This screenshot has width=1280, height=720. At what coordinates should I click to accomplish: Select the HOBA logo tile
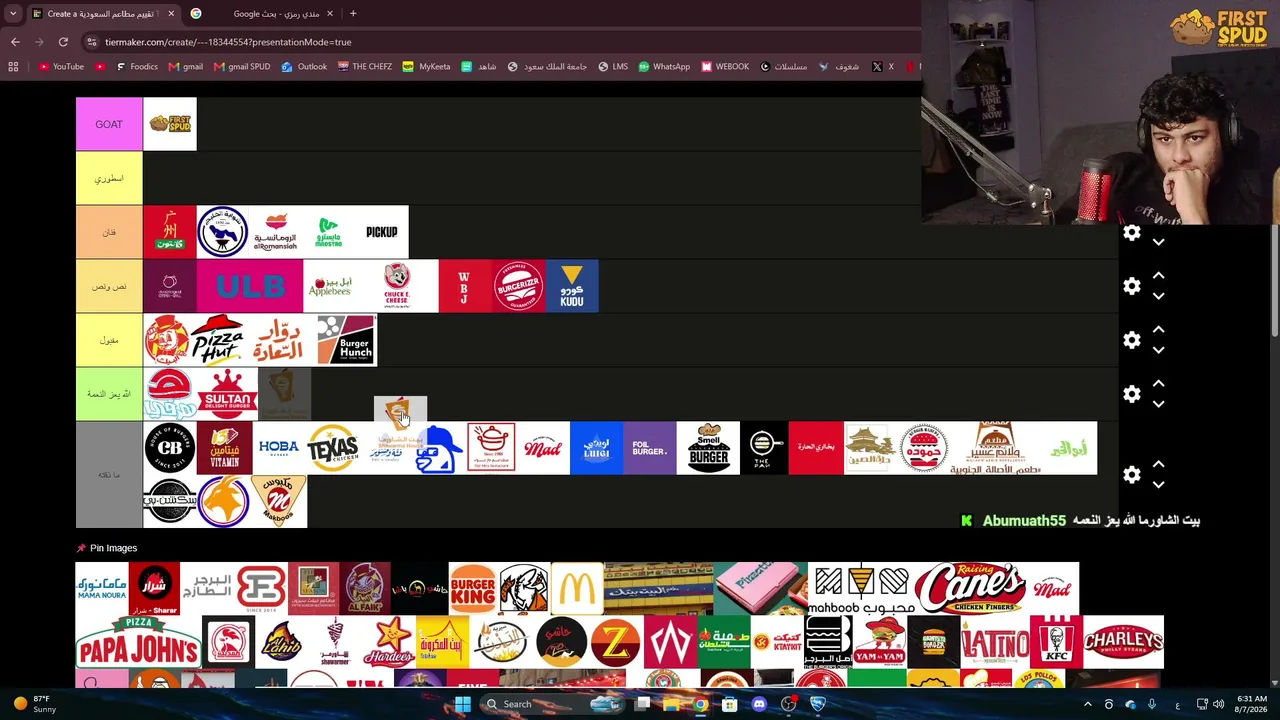click(x=279, y=448)
